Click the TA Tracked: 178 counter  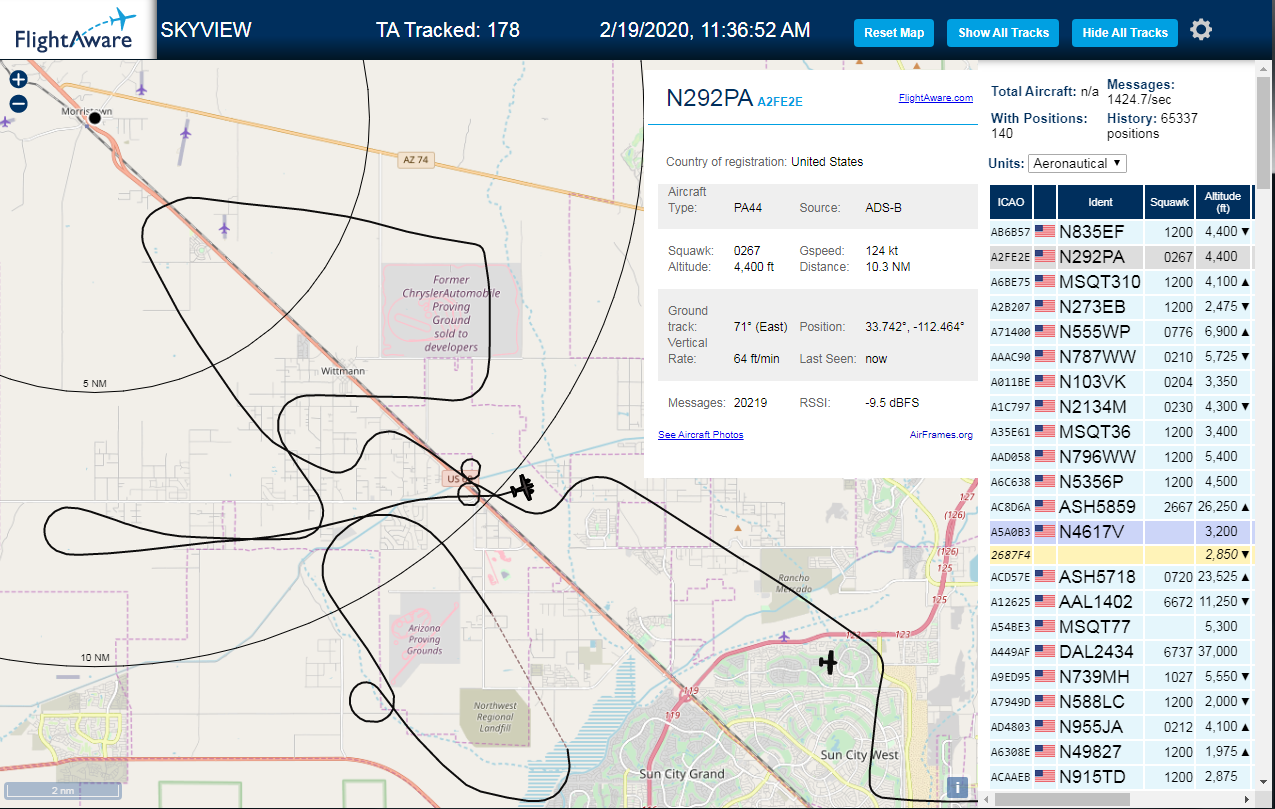(x=448, y=30)
